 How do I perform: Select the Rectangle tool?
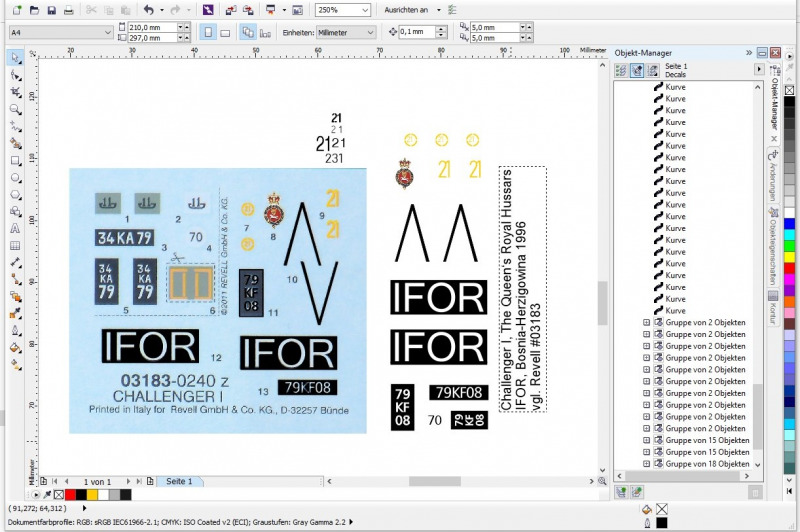(15, 161)
